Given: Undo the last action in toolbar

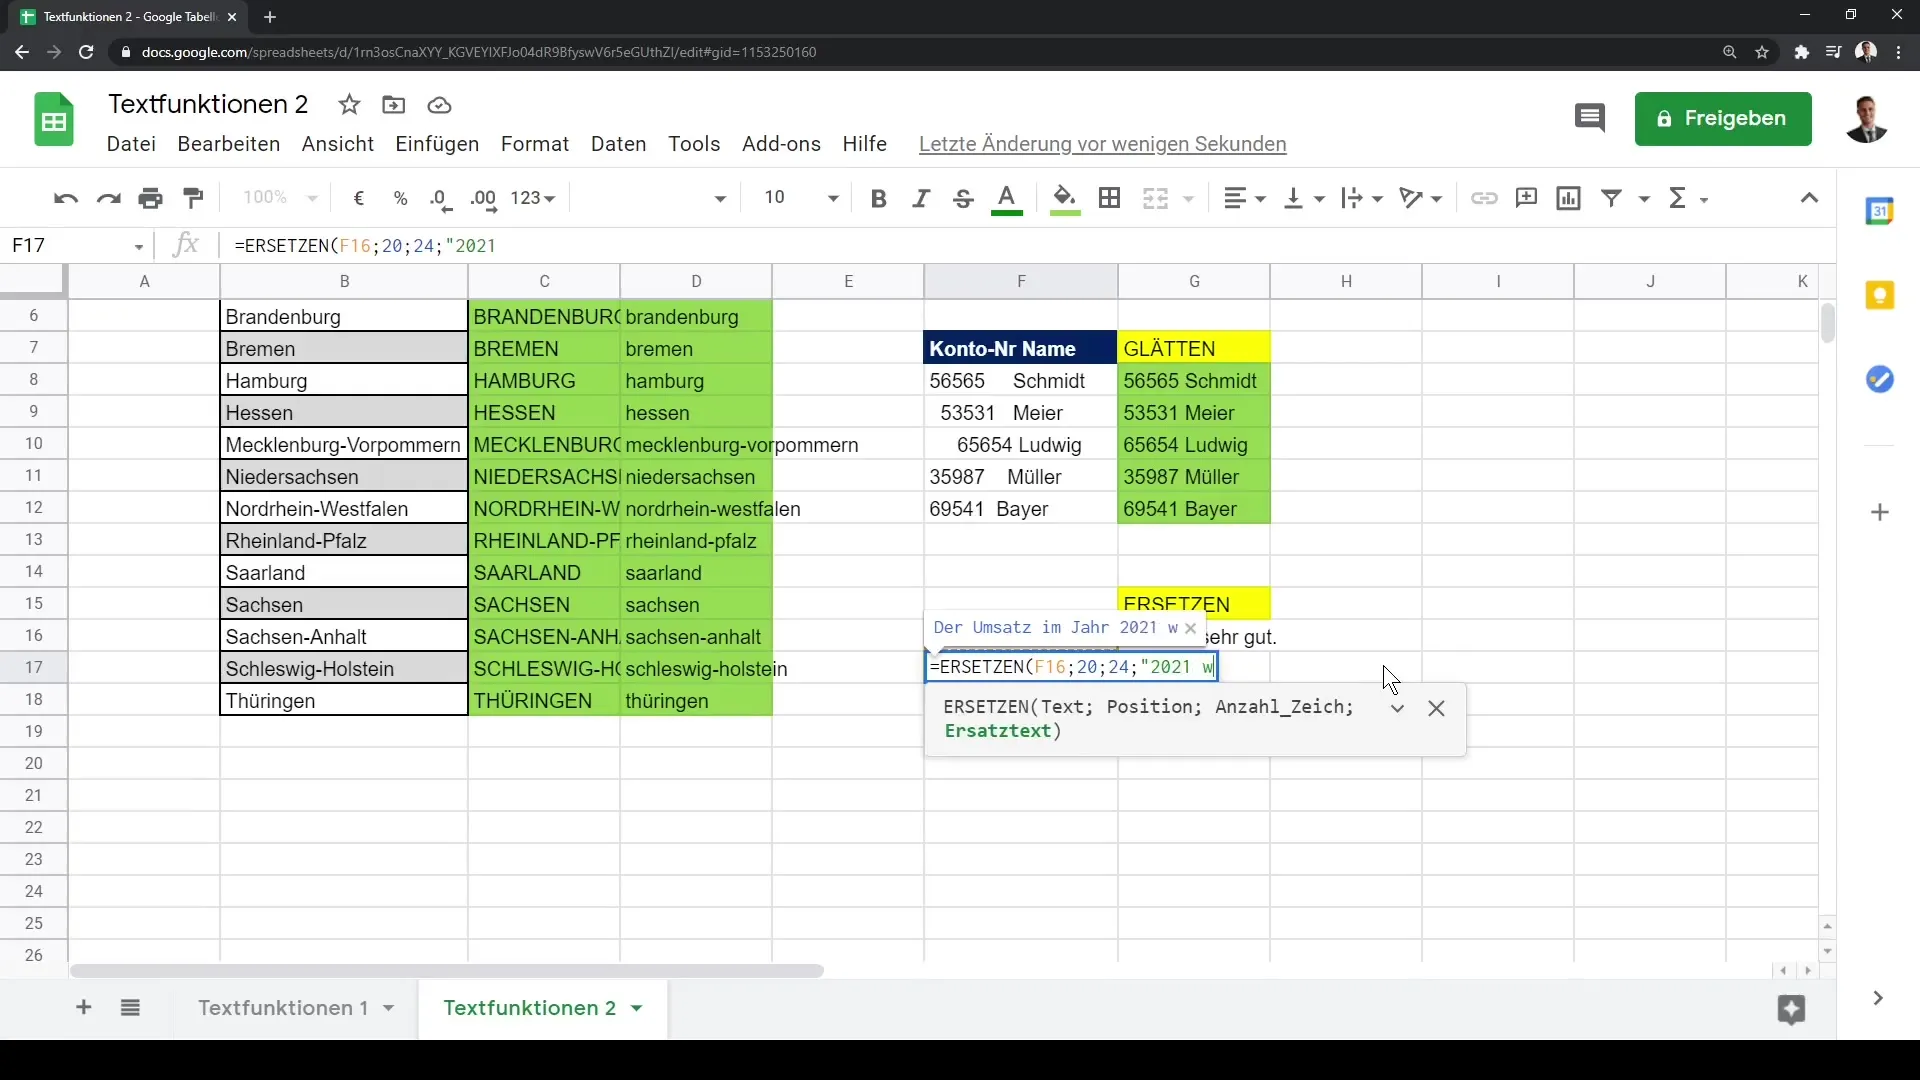Looking at the screenshot, I should click(x=66, y=198).
